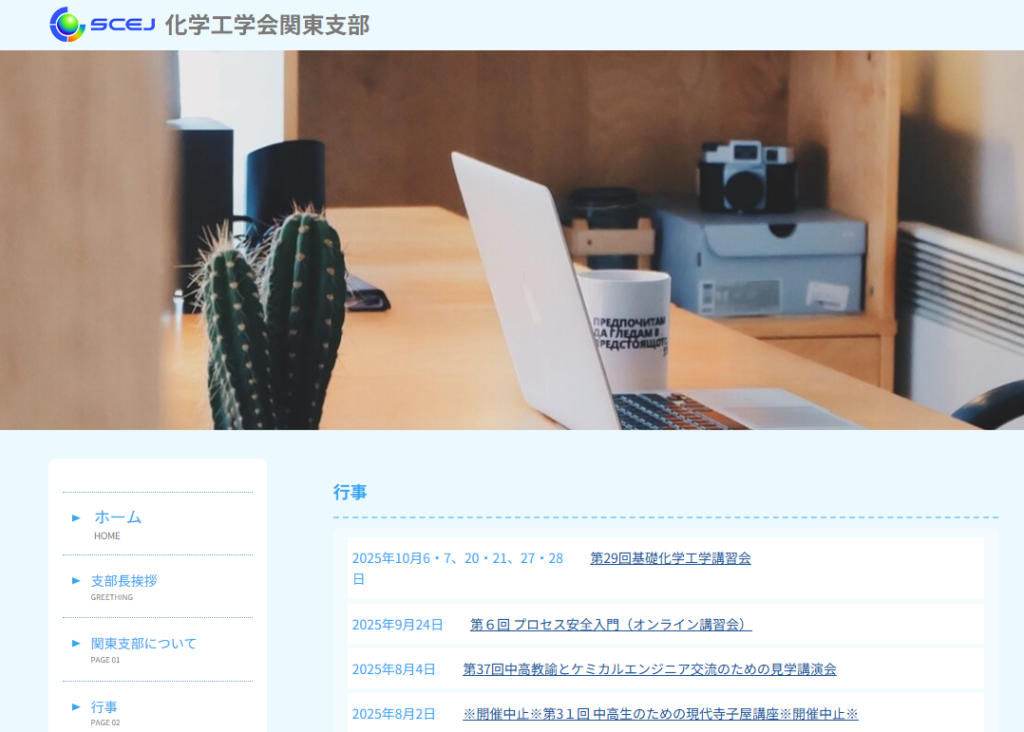The width and height of the screenshot is (1024, 732).
Task: Open the 化学工学会関東支部 site title
Action: (x=267, y=25)
